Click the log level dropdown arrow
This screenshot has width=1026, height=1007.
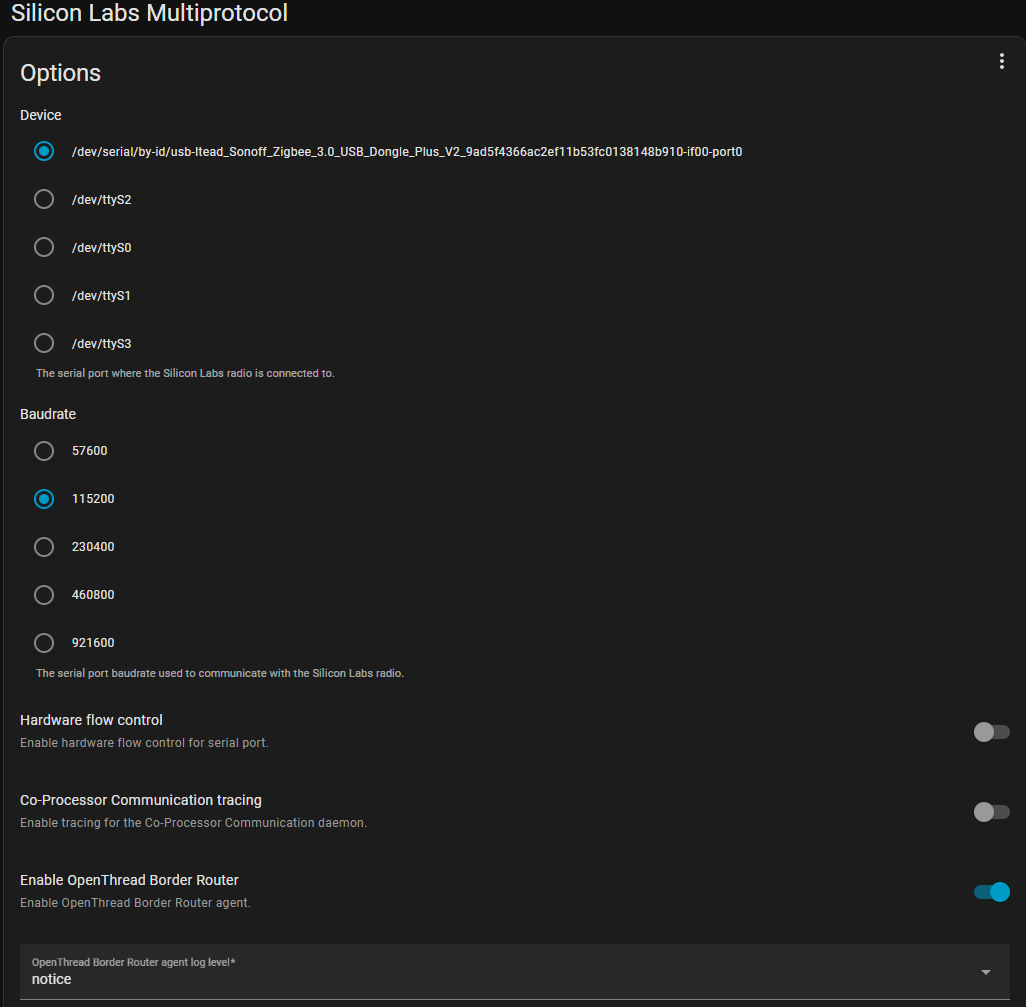(985, 972)
